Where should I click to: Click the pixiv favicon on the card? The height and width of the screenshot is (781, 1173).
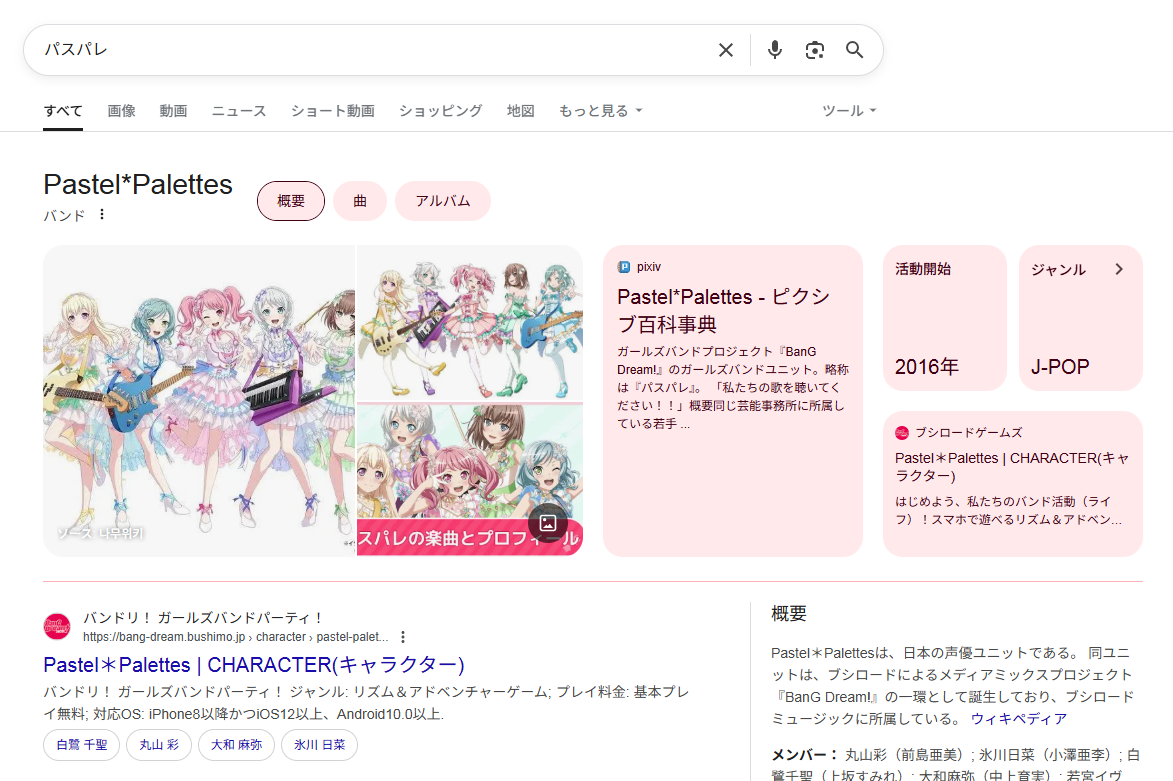coord(624,267)
